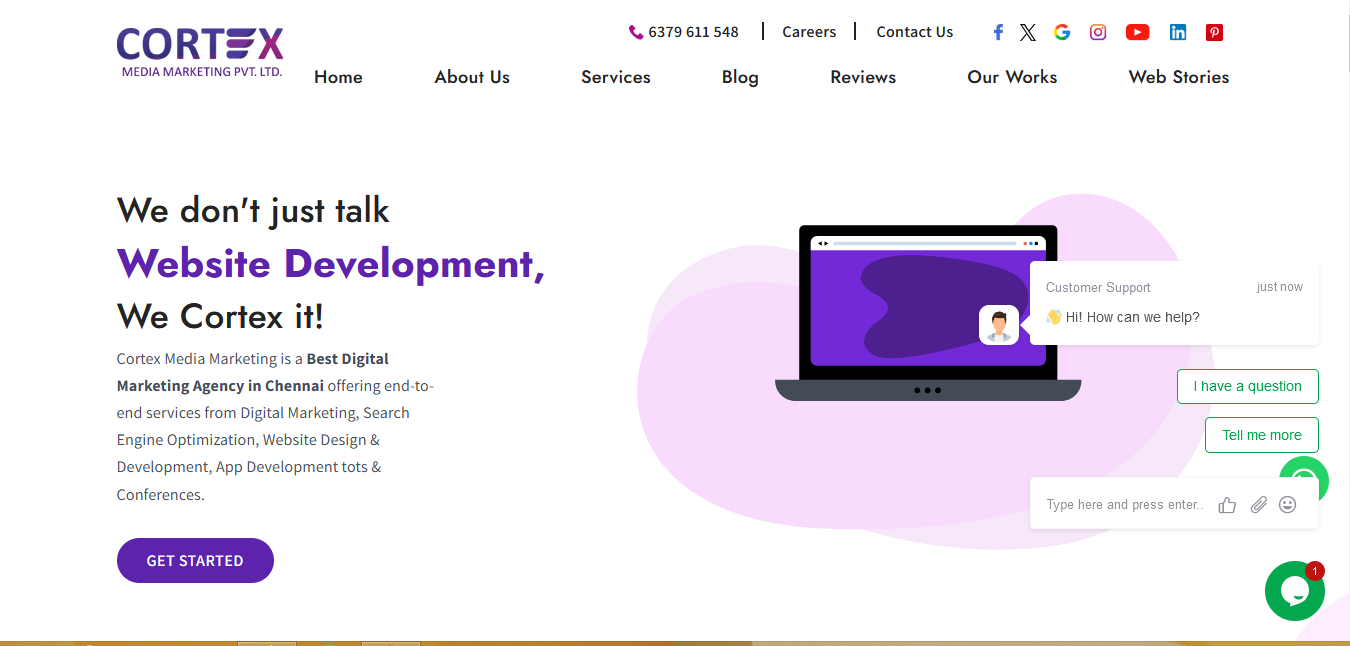Image resolution: width=1350 pixels, height=646 pixels.
Task: Click the thumbs-up icon in chat box
Action: click(1227, 505)
